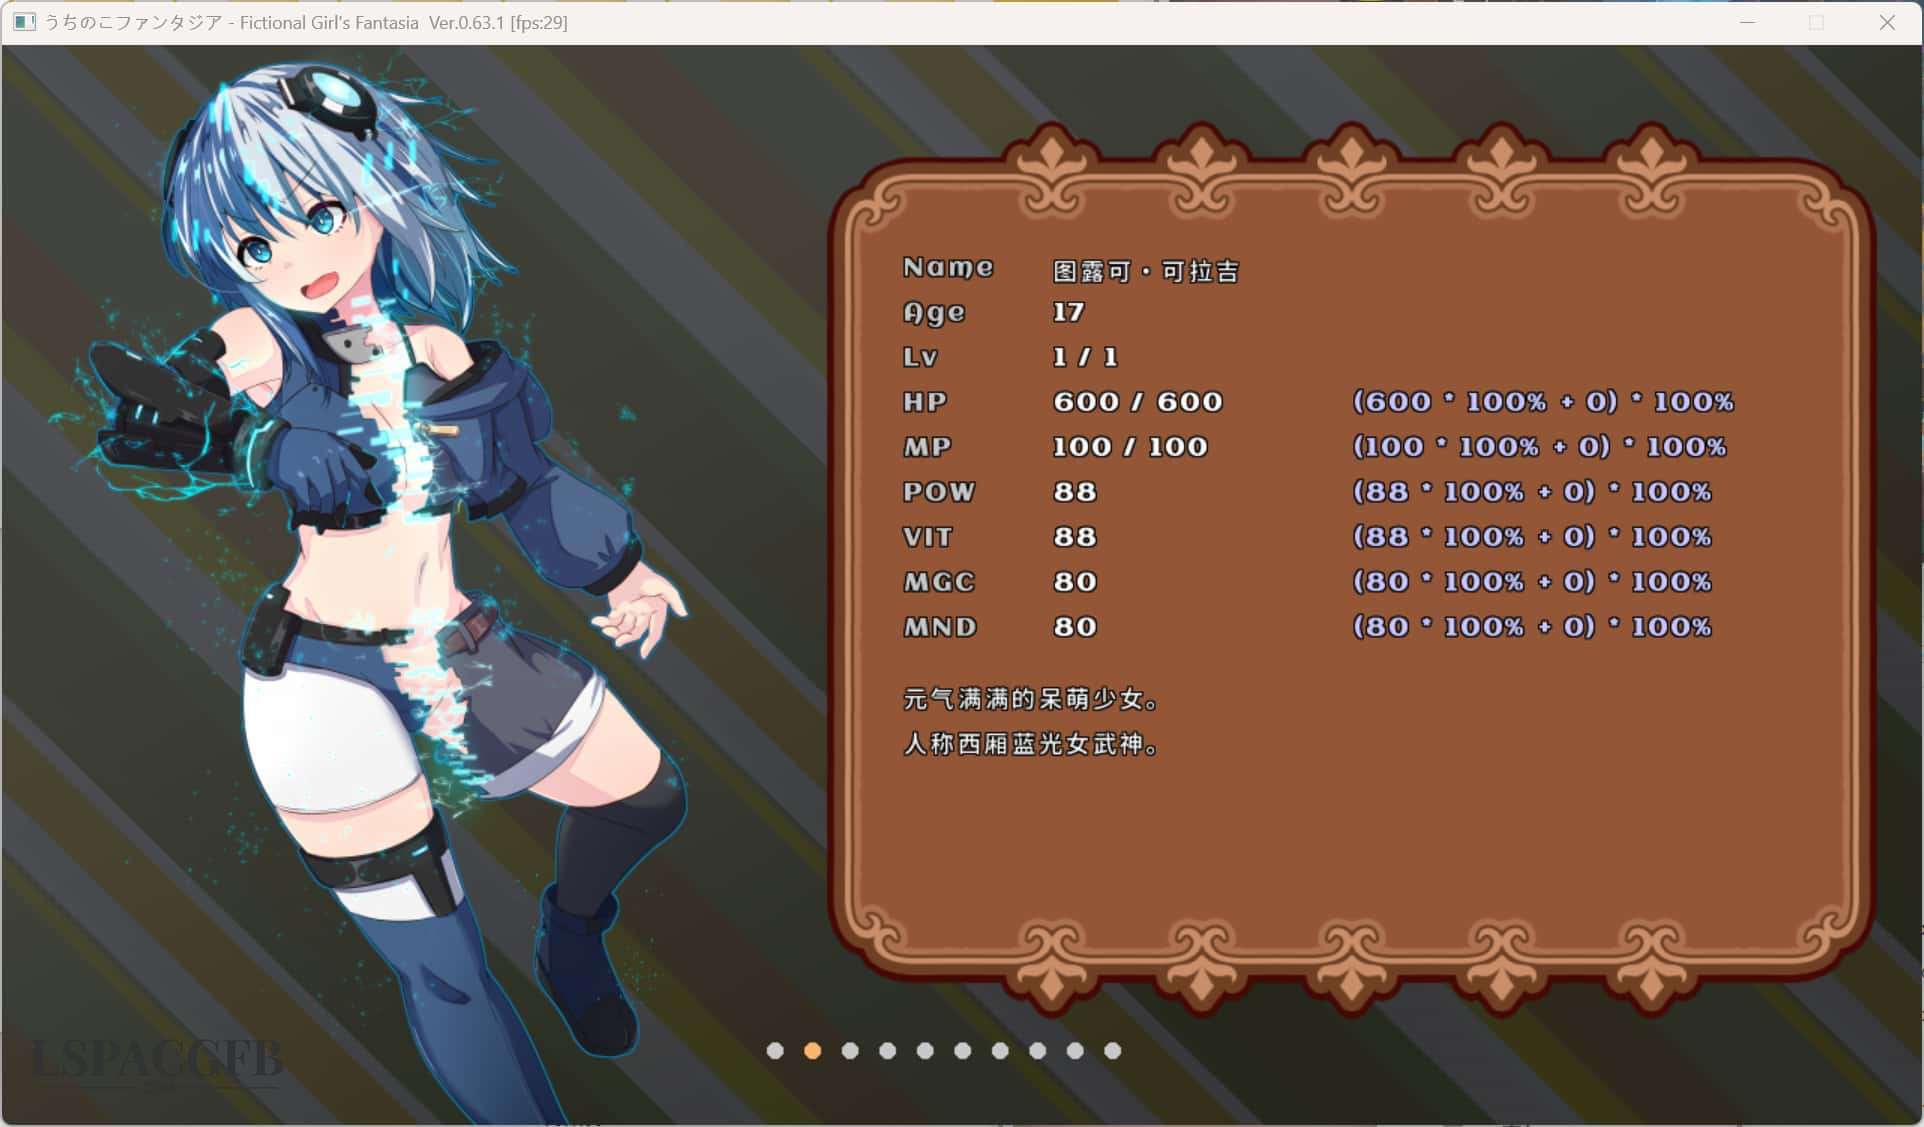Go to the ninth page dot
Screen dimensions: 1924x1127
[1075, 1051]
